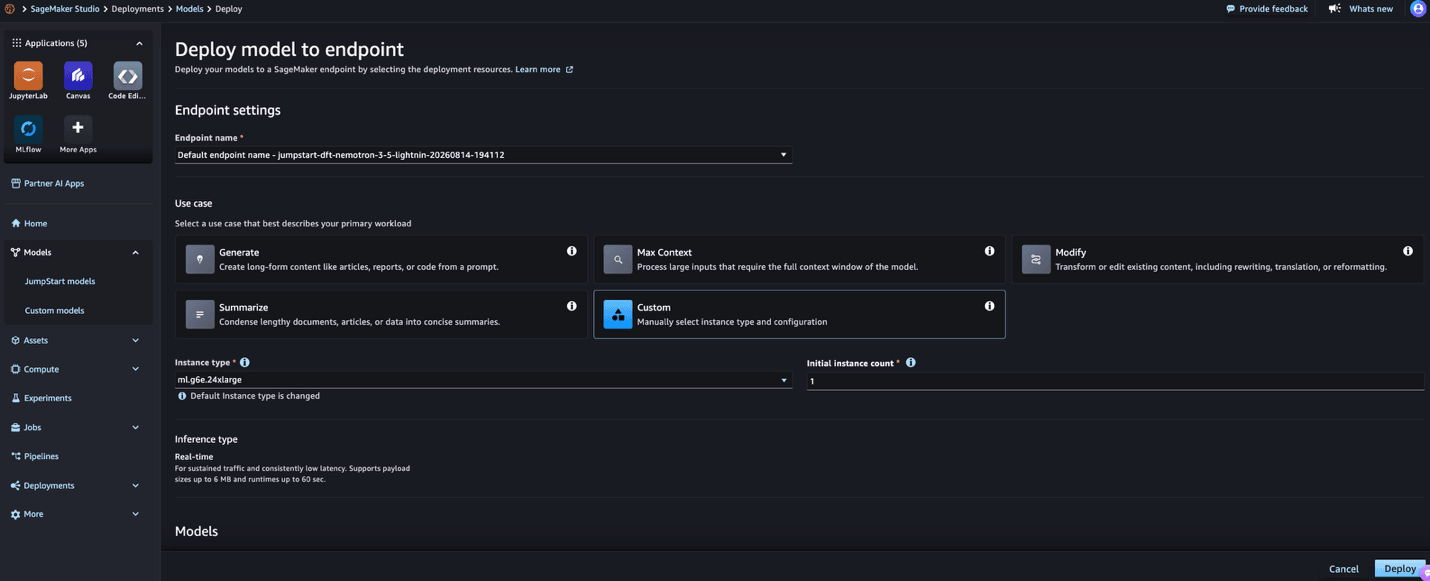Select the Max Context use case card
The height and width of the screenshot is (581, 1430).
799,259
